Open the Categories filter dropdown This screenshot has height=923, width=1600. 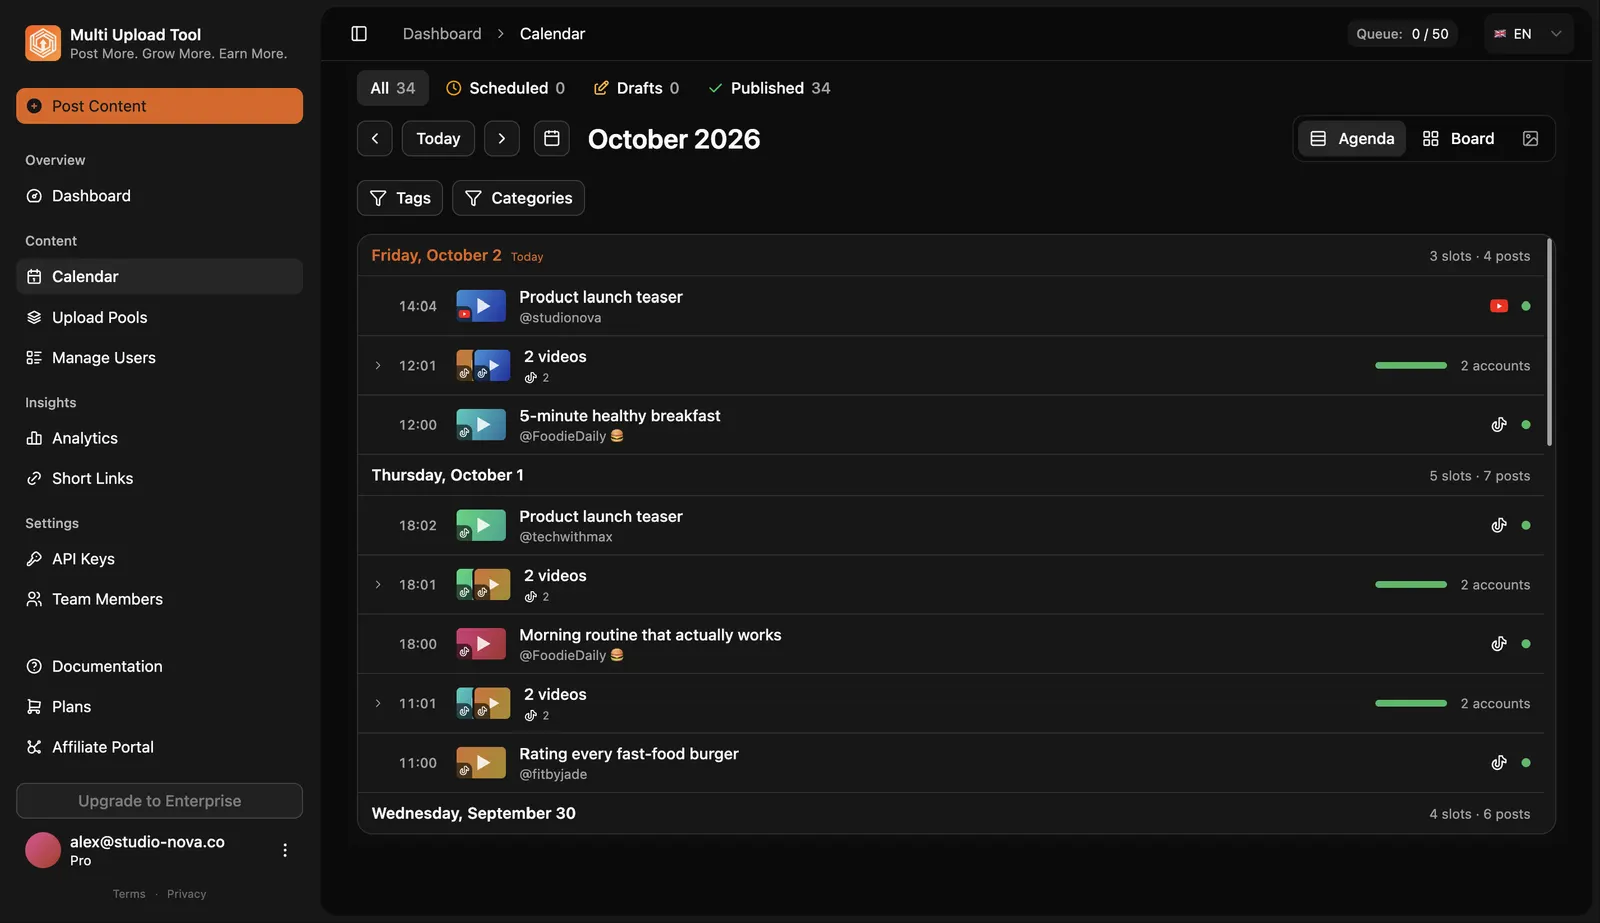(518, 198)
